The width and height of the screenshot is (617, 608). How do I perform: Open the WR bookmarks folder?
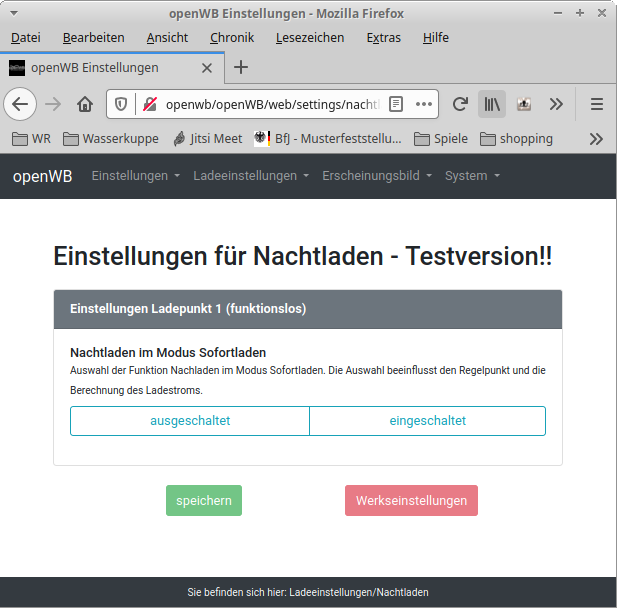31,139
